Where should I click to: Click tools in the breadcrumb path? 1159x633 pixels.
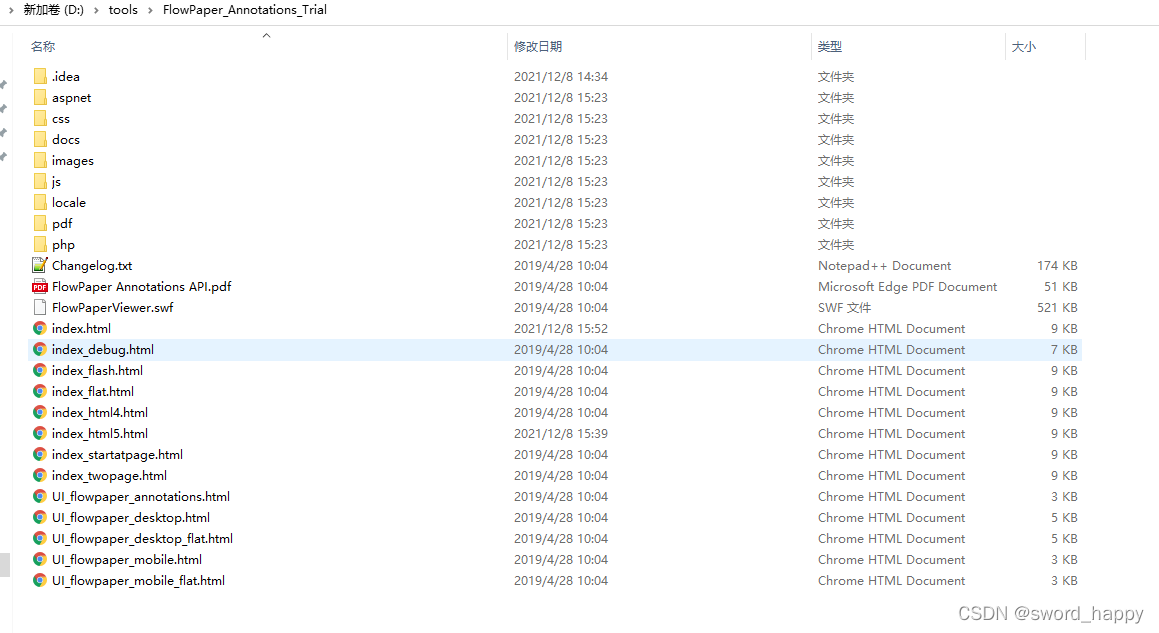[123, 10]
